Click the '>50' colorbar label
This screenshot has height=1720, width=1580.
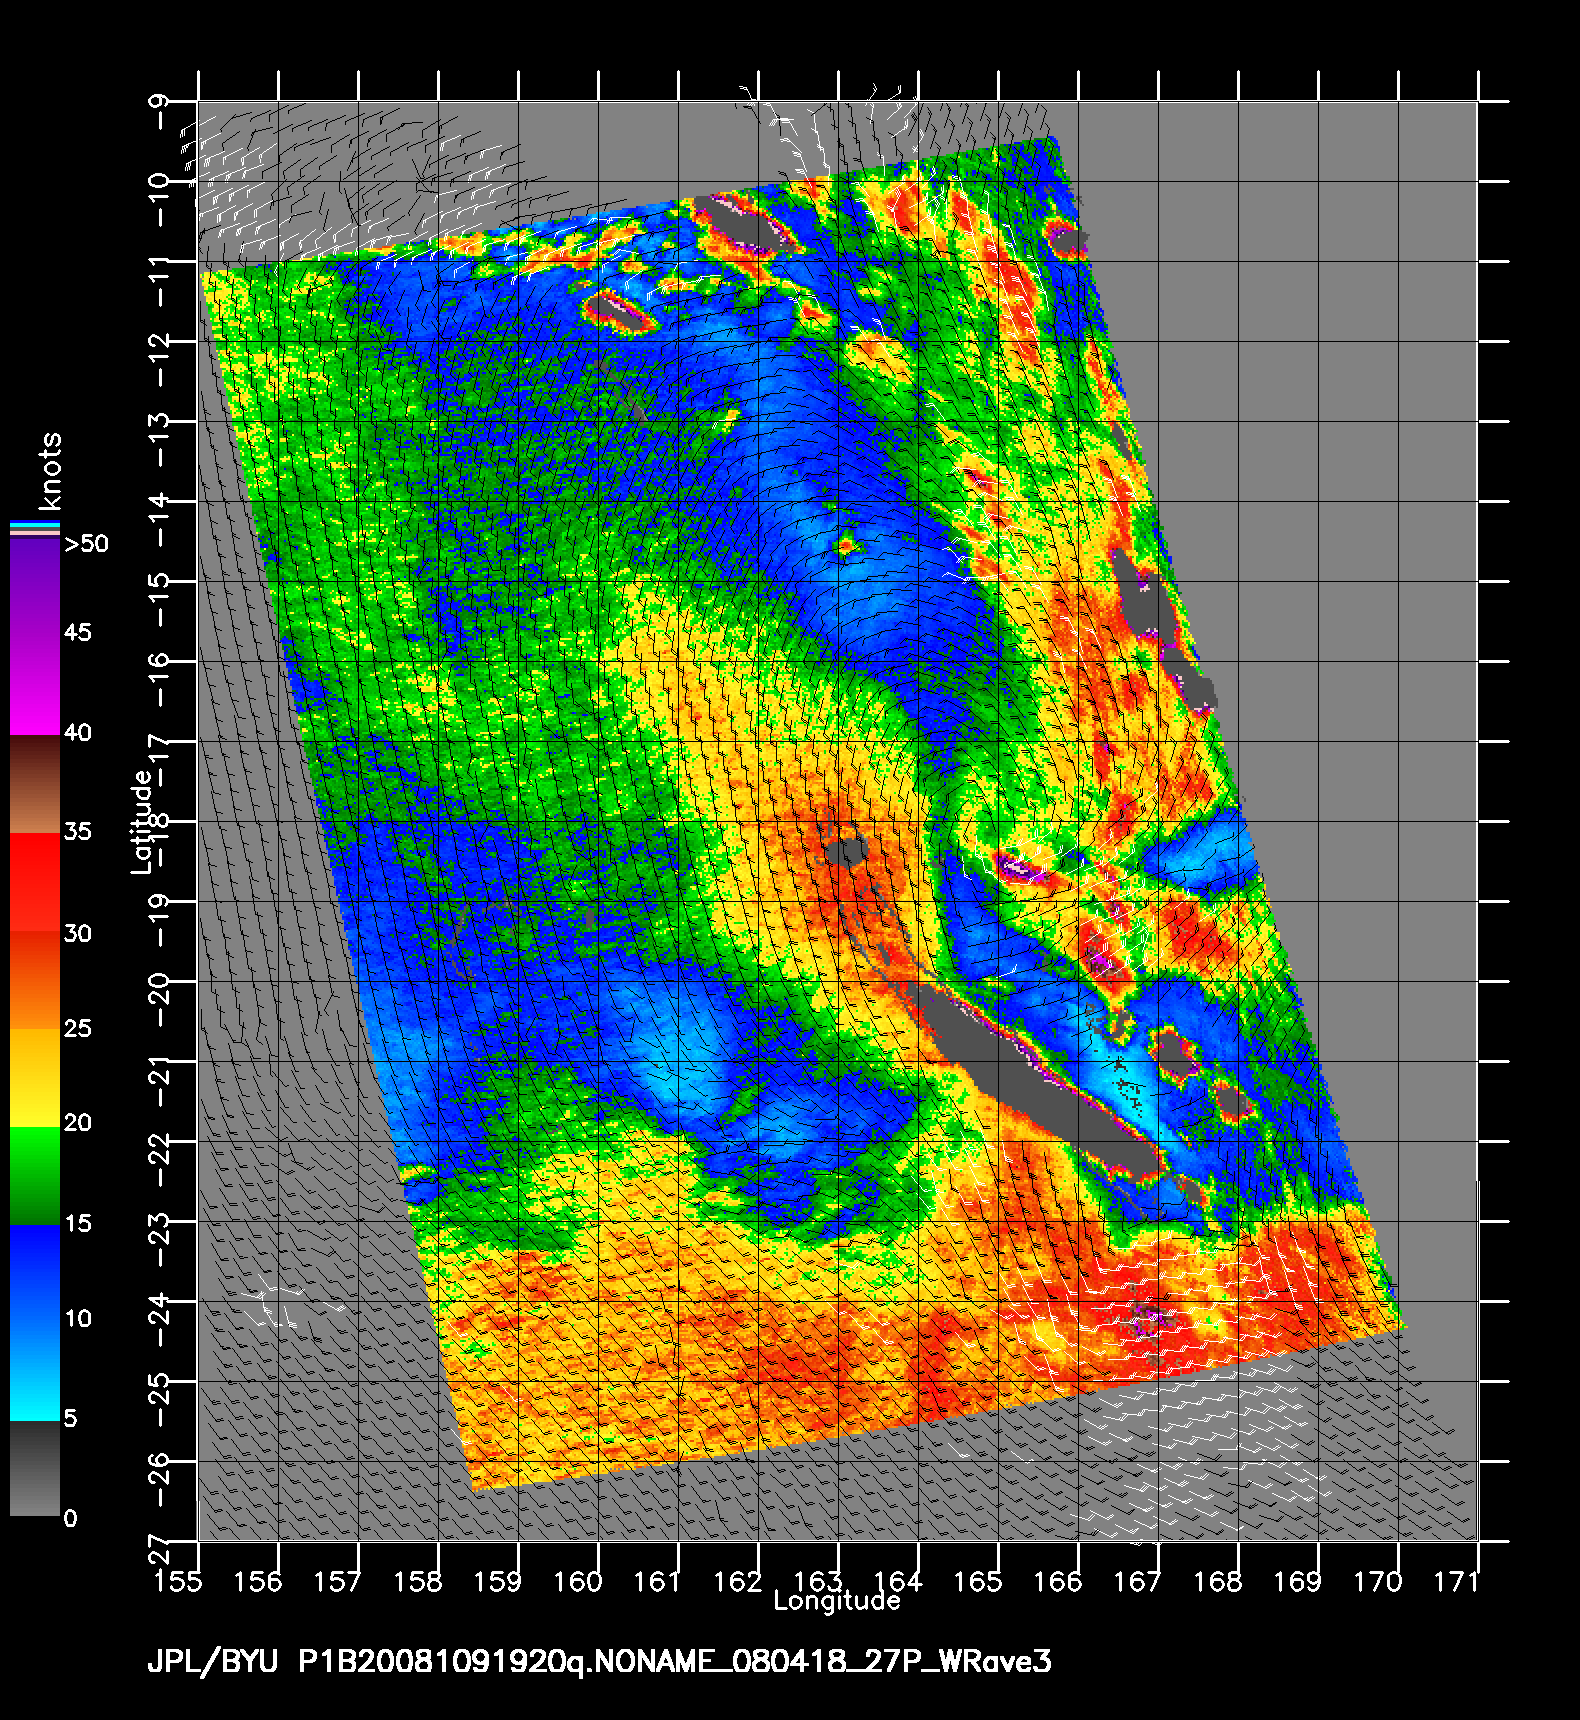(86, 544)
